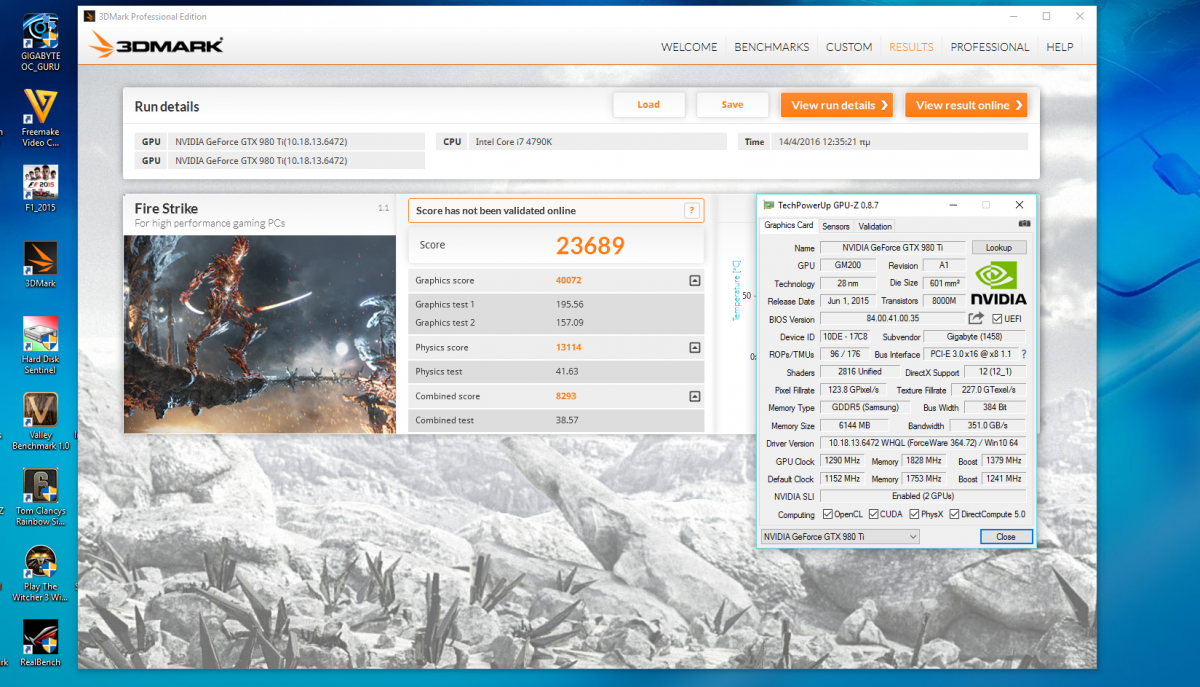Open the PROFESSIONAL tab in 3DMark
This screenshot has width=1200, height=687.
[x=990, y=47]
